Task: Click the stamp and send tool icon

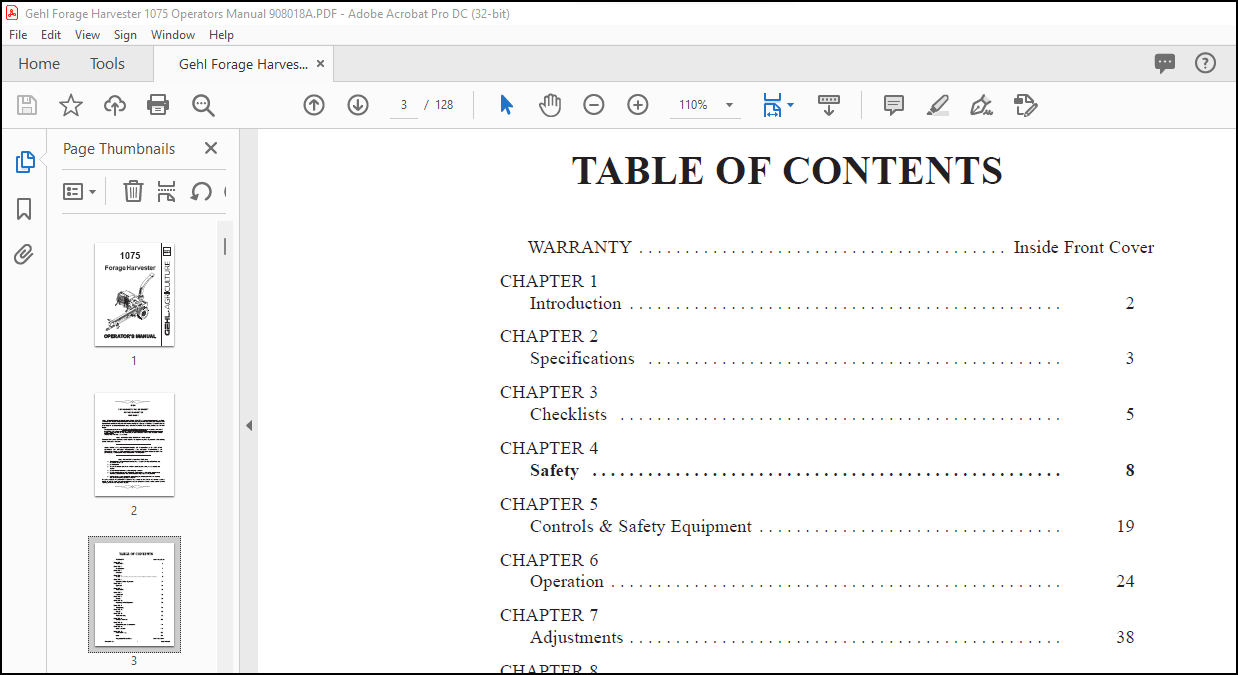Action: pyautogui.click(x=1025, y=105)
